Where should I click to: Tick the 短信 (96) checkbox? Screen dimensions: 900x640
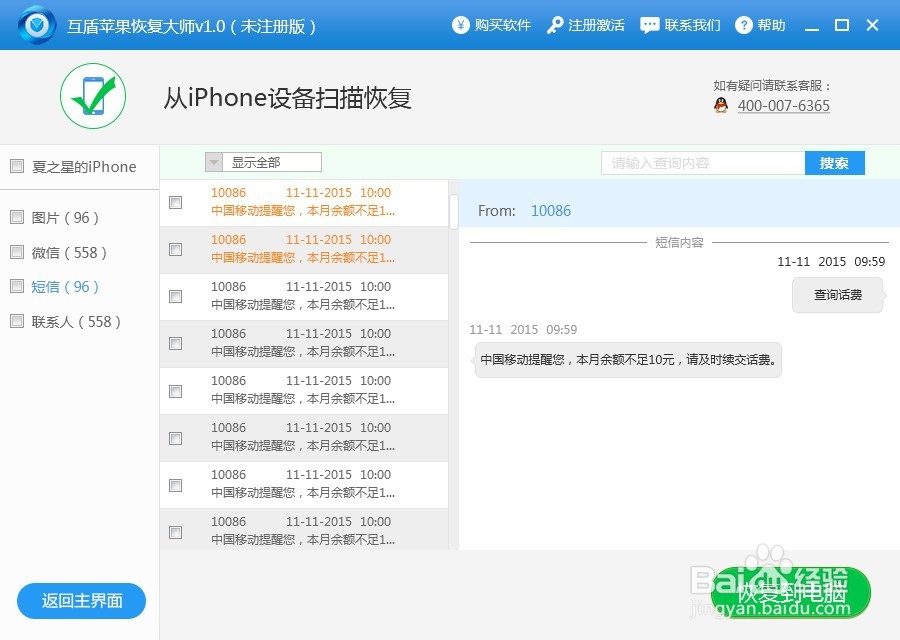coord(17,286)
